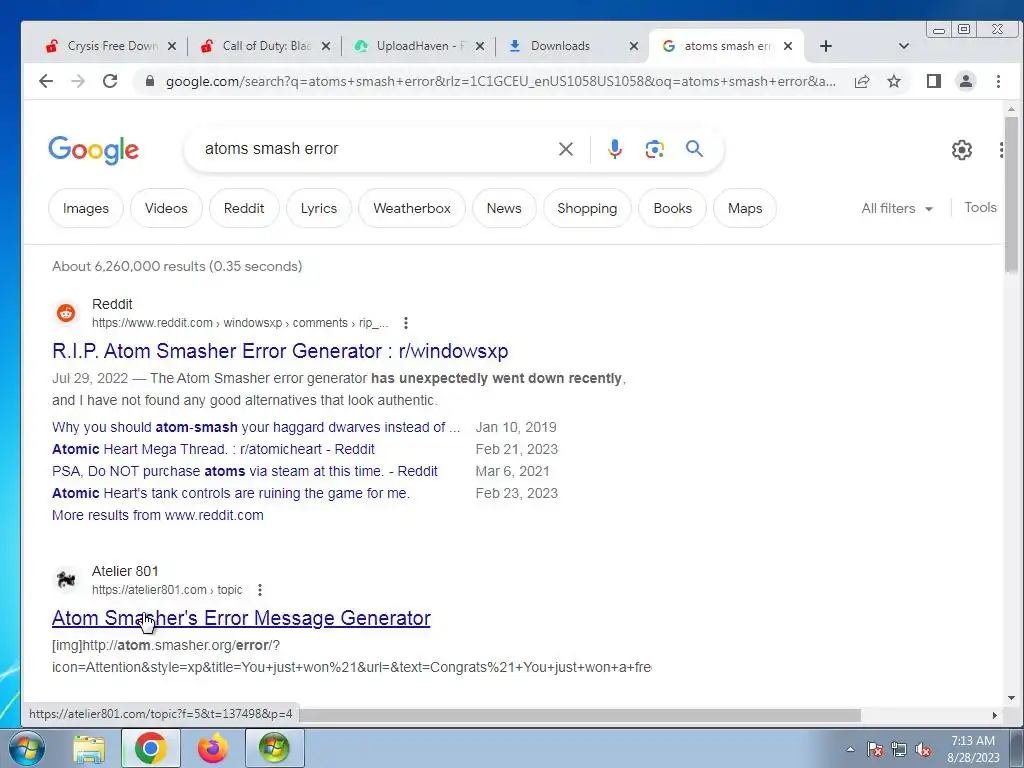The width and height of the screenshot is (1024, 768).
Task: Reload the page with the refresh icon
Action: pos(110,81)
